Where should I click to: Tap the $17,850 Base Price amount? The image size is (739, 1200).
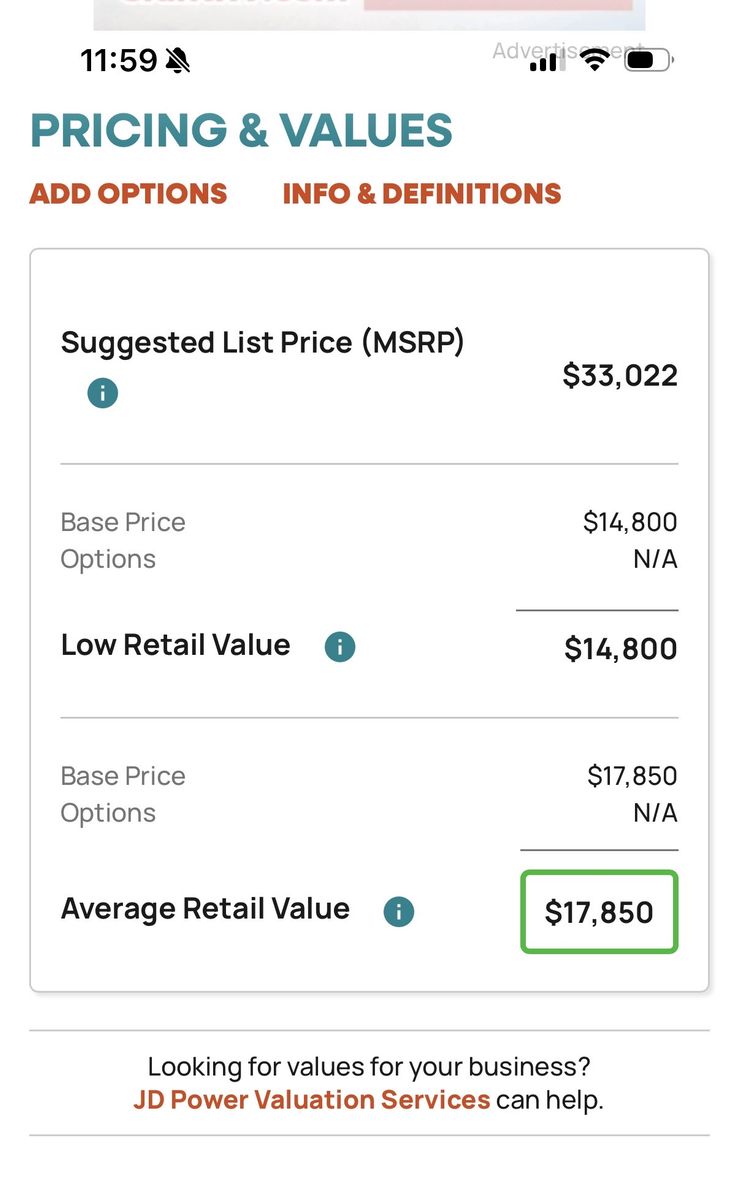click(x=632, y=776)
